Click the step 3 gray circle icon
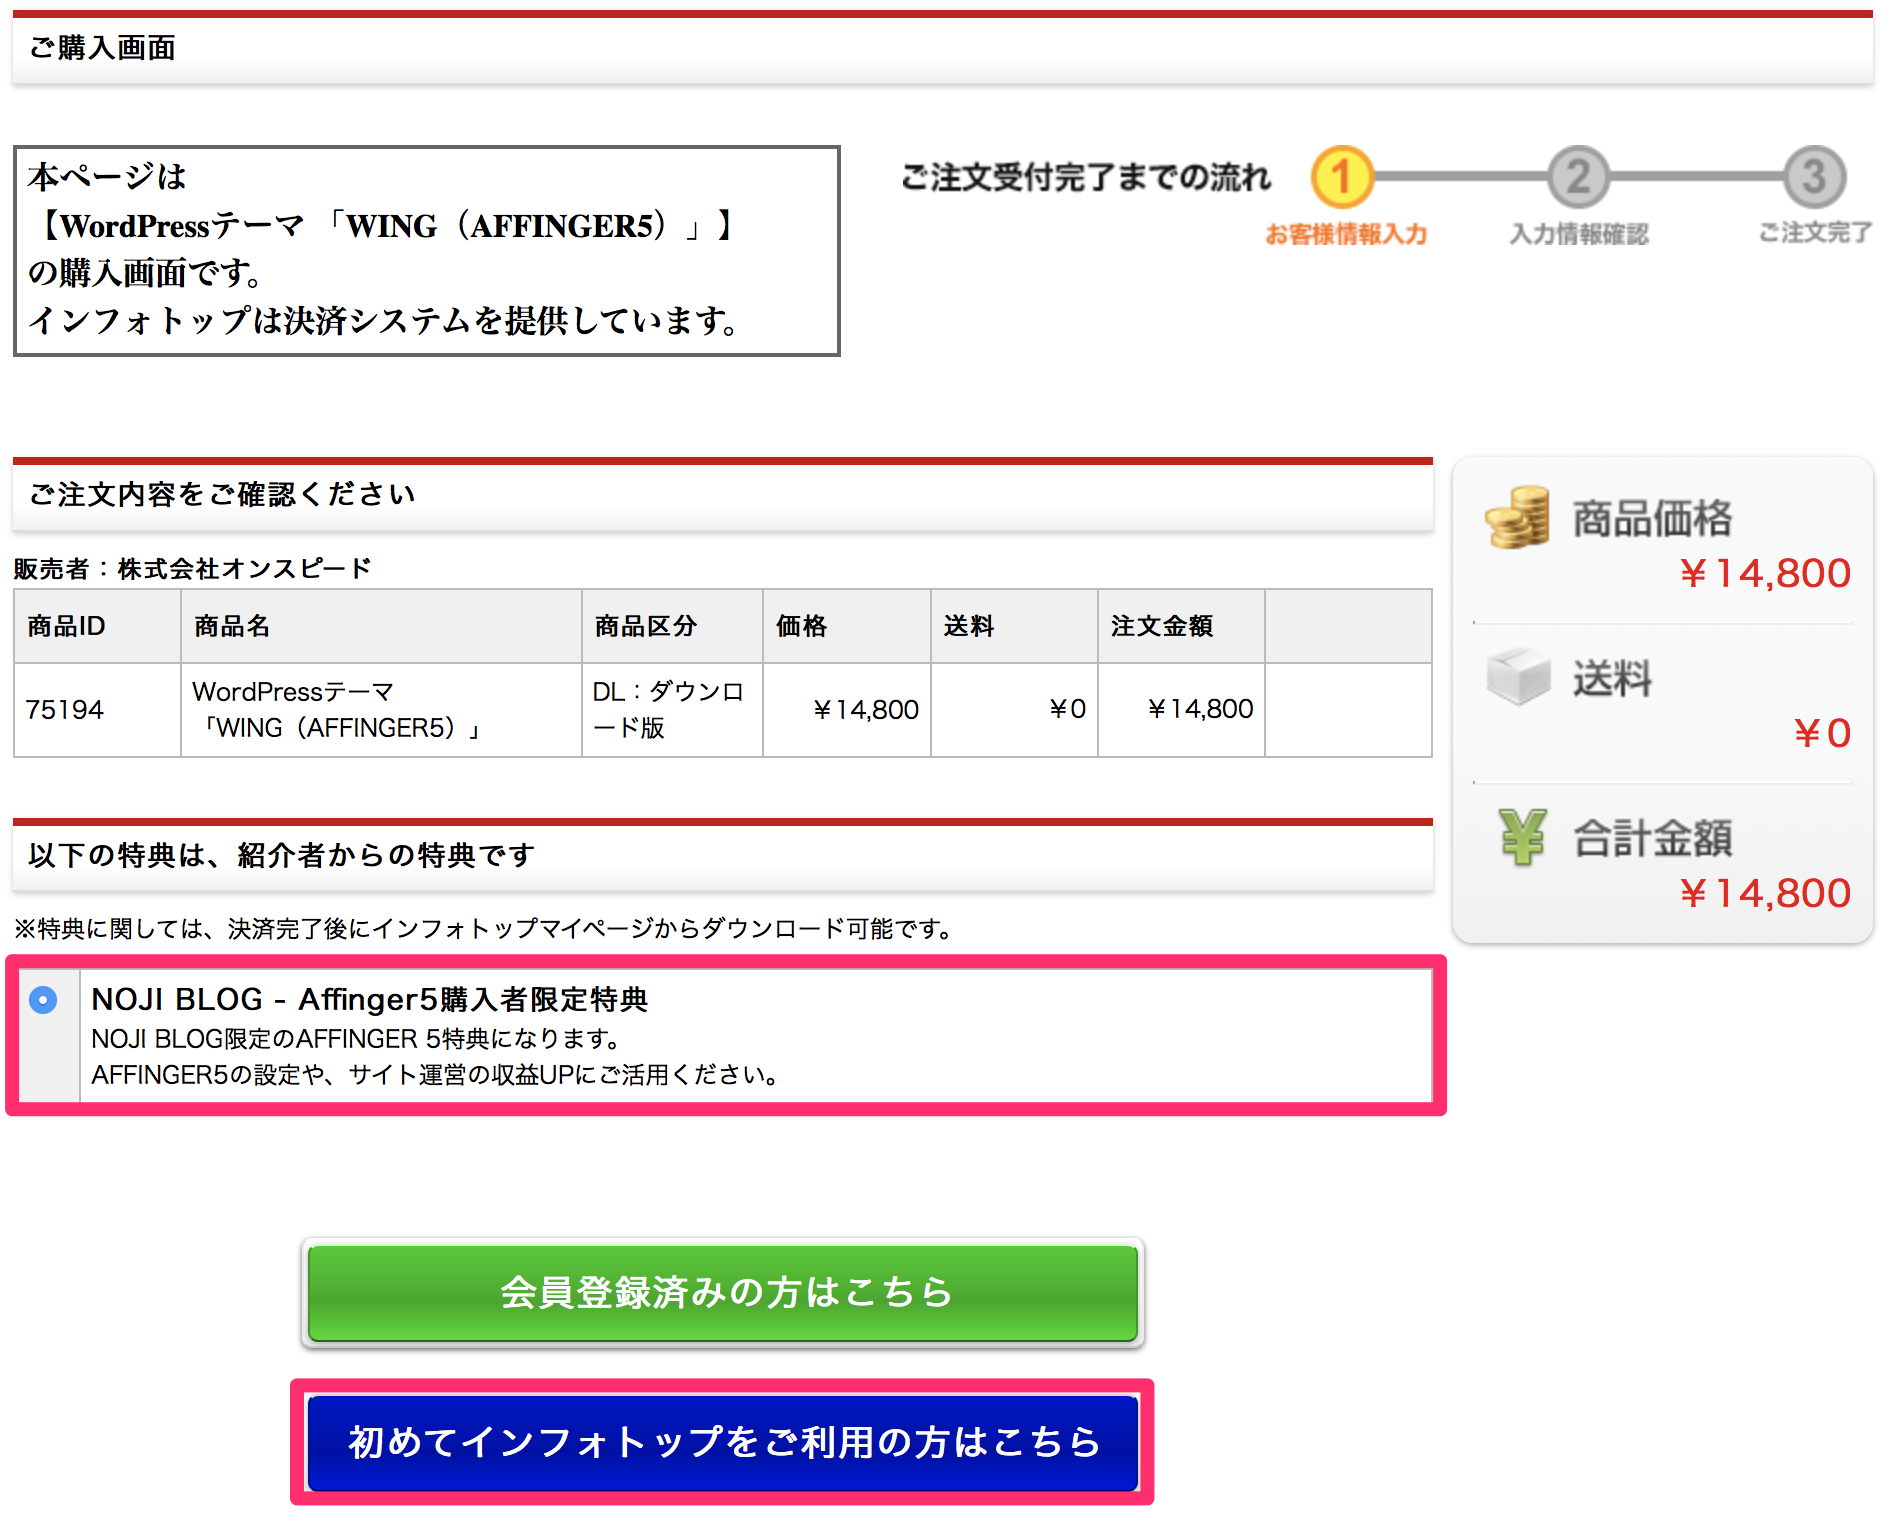This screenshot has height=1530, width=1892. tap(1814, 177)
